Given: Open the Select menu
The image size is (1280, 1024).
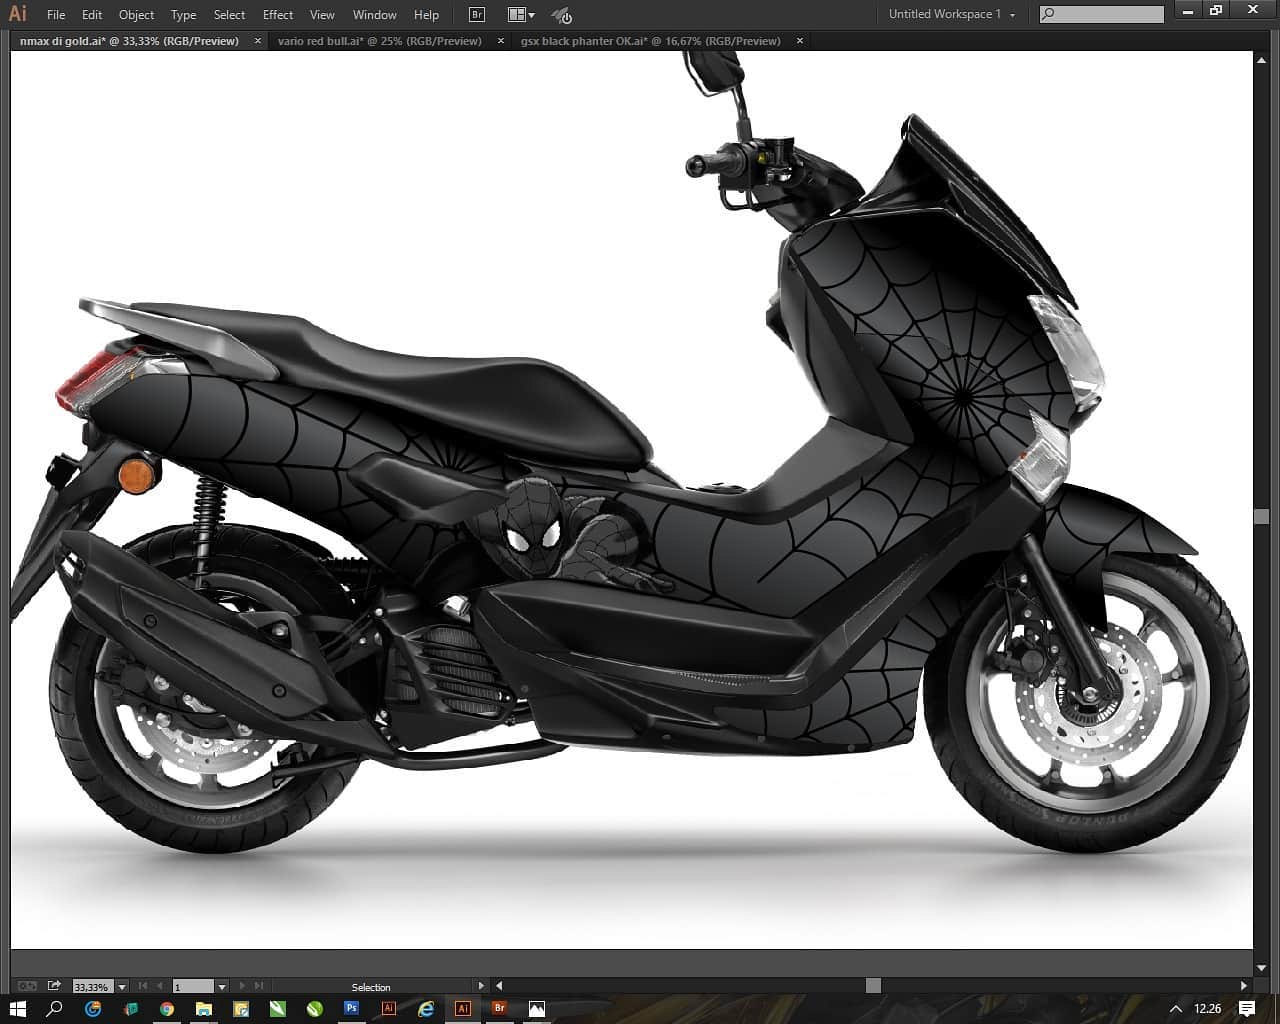Looking at the screenshot, I should (229, 15).
